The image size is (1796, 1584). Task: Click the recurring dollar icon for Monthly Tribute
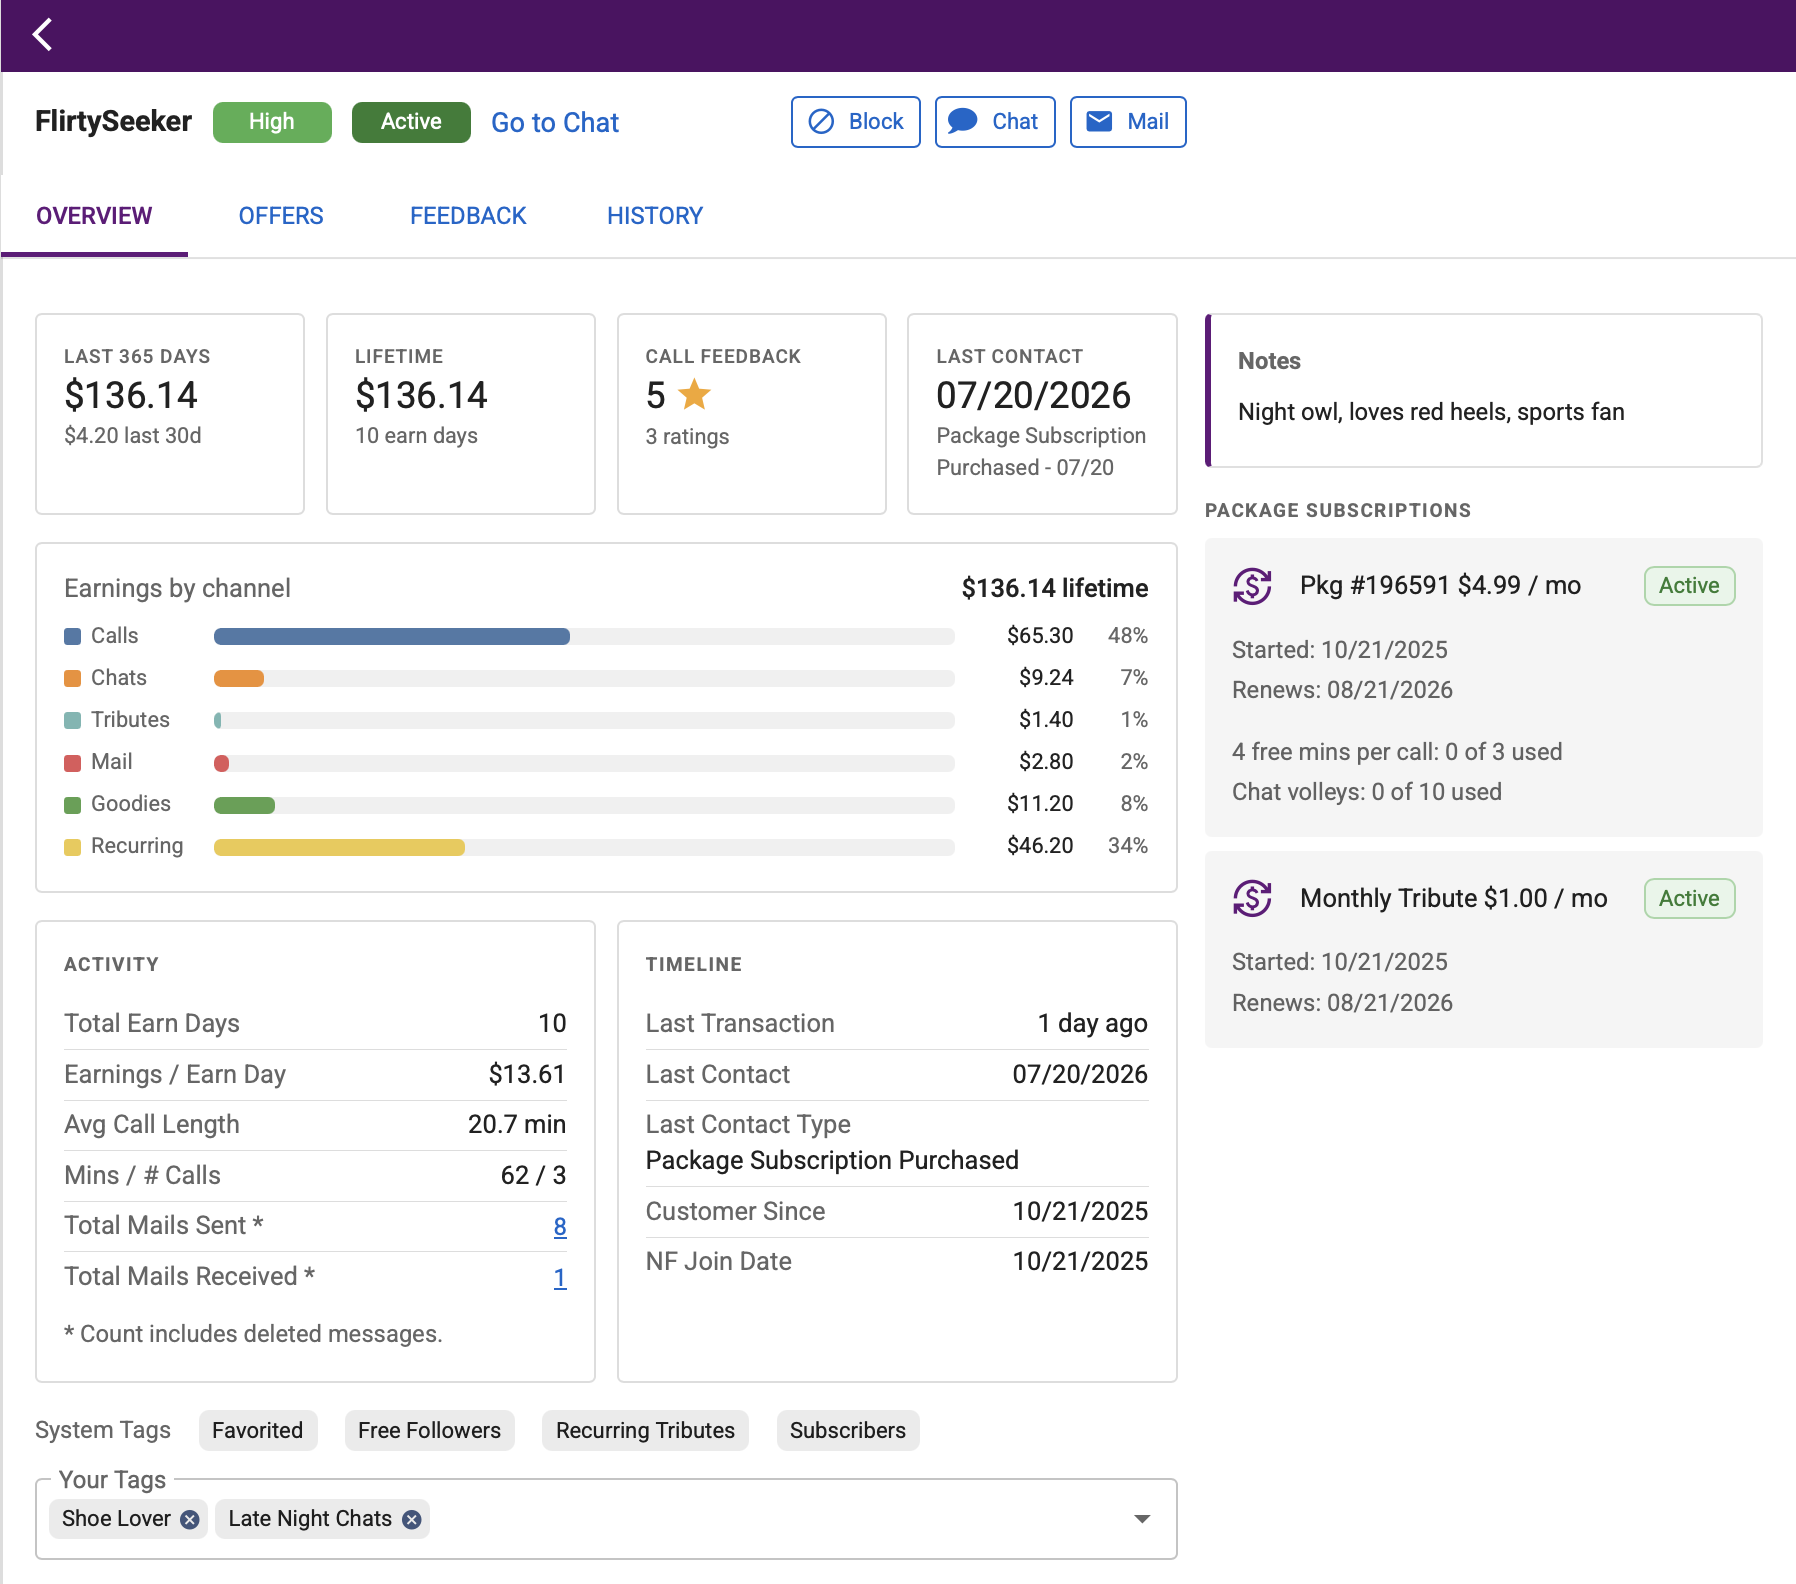[x=1252, y=898]
